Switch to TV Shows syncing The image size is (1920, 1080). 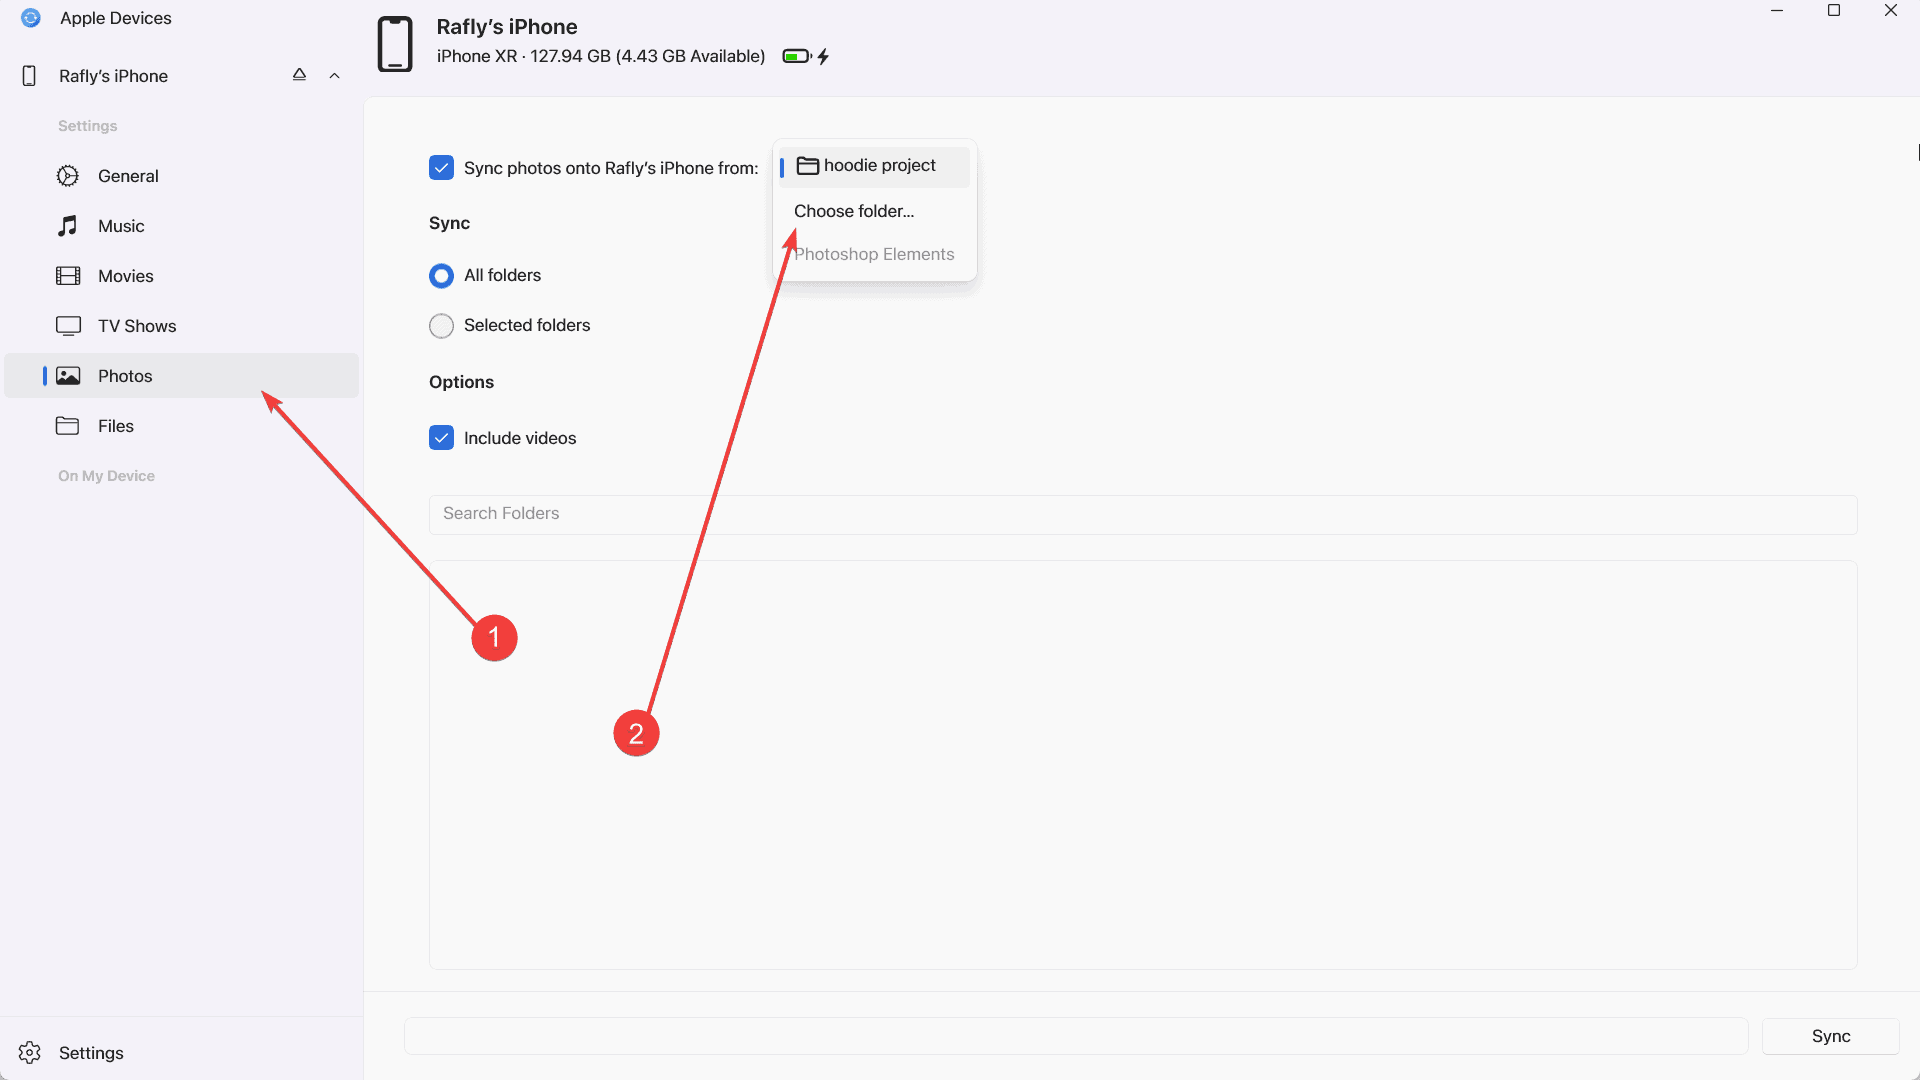tap(137, 325)
